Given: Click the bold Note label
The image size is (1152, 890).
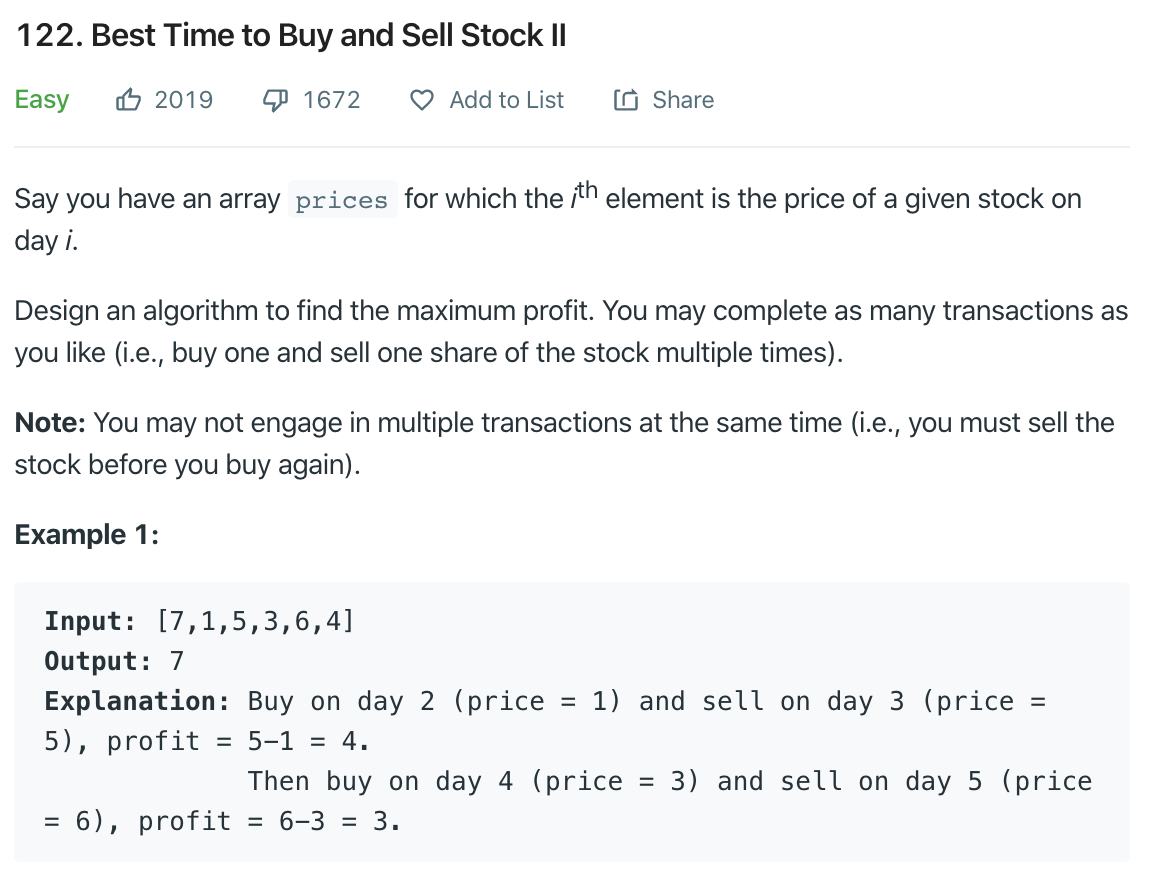Looking at the screenshot, I should [x=50, y=423].
